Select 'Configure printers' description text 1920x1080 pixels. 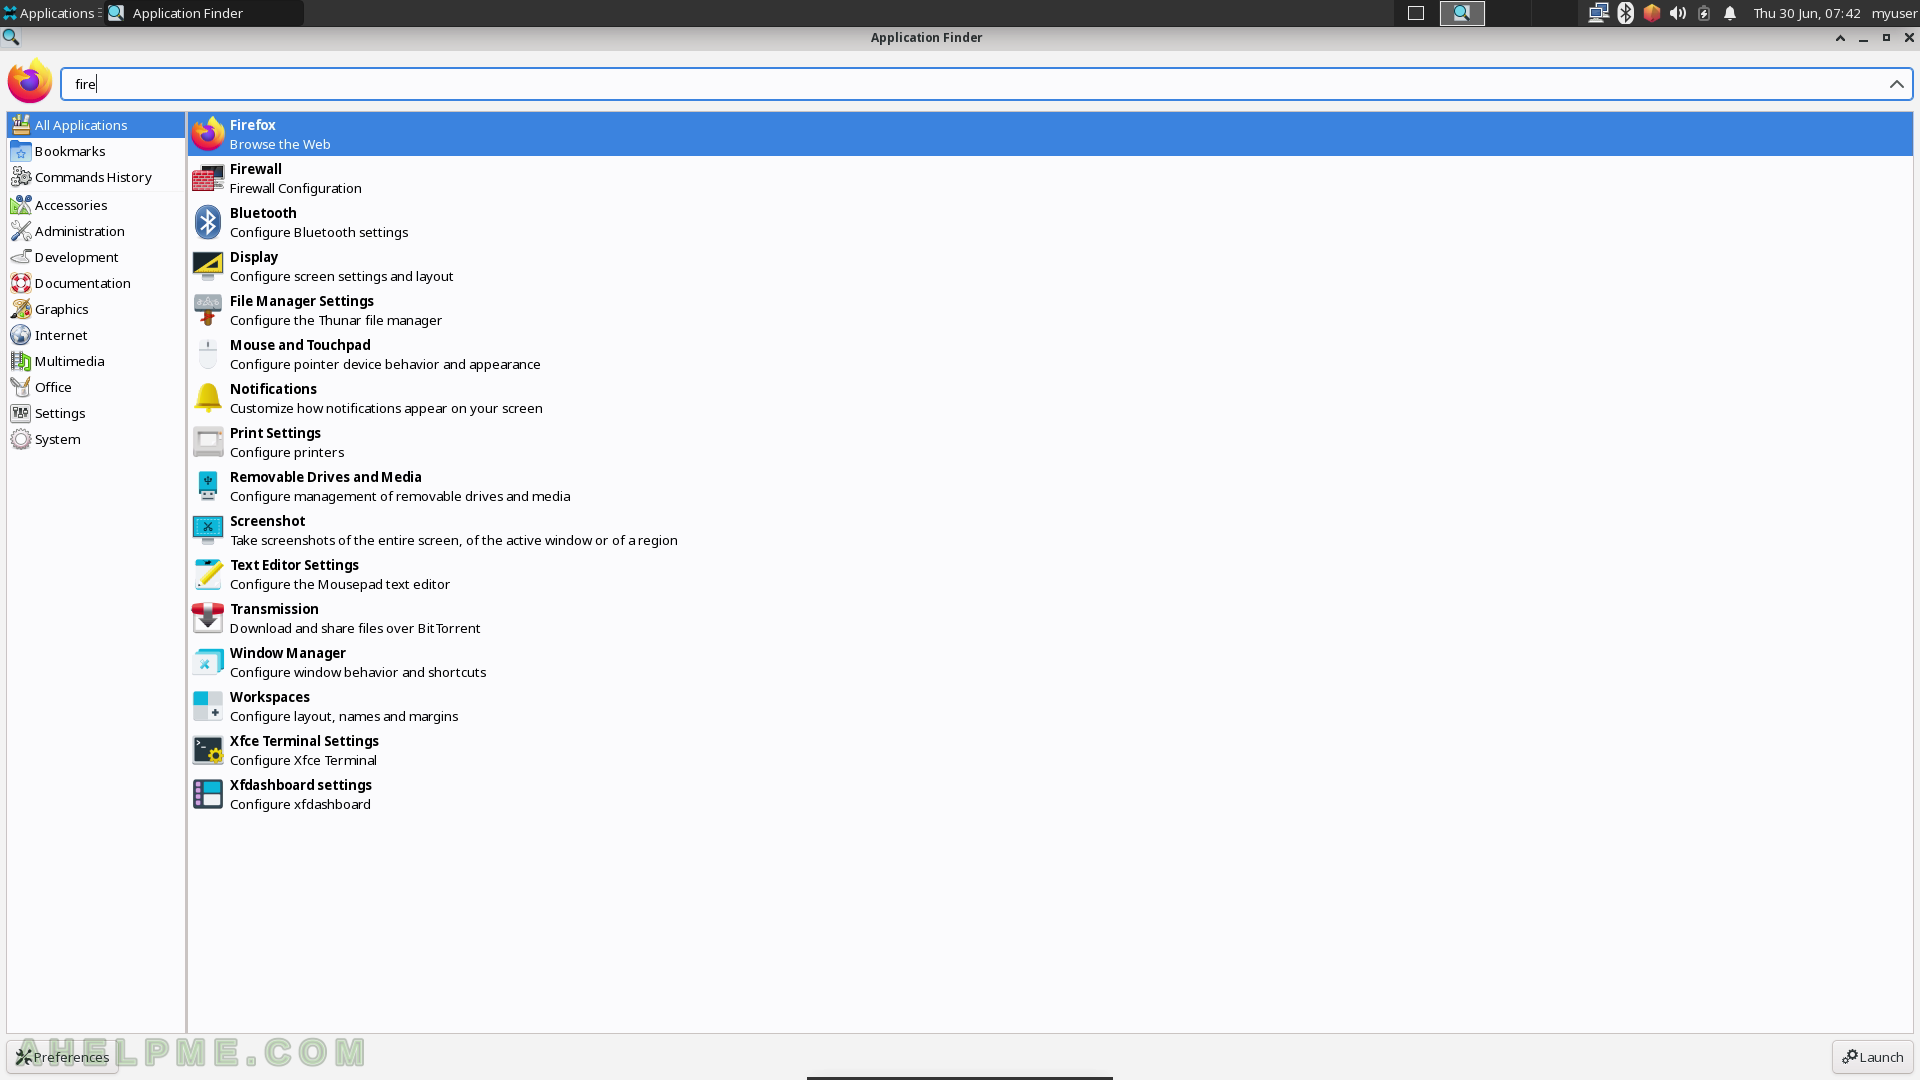pyautogui.click(x=287, y=452)
